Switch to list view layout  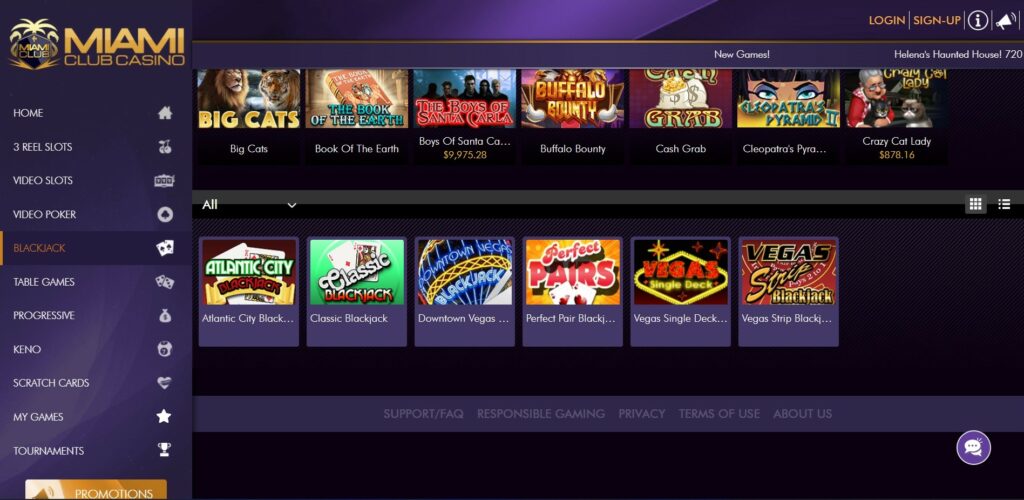click(1004, 205)
